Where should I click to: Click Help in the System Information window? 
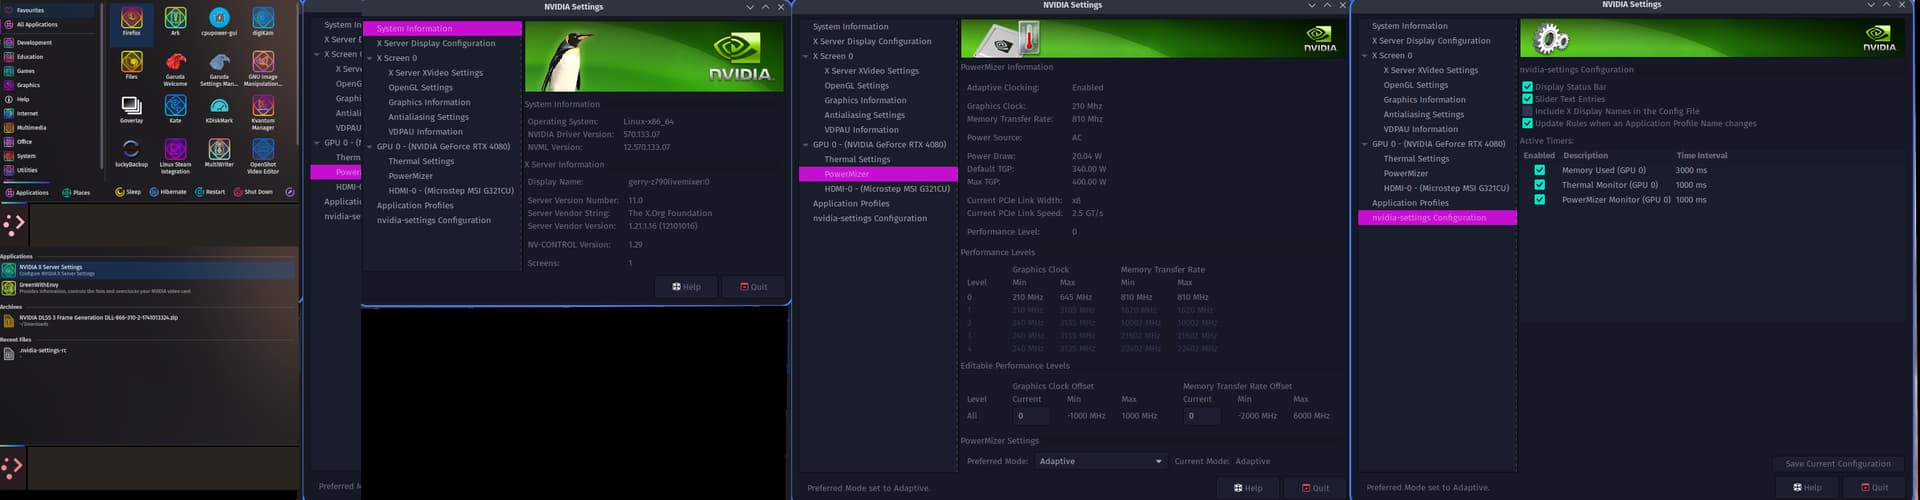pyautogui.click(x=687, y=287)
